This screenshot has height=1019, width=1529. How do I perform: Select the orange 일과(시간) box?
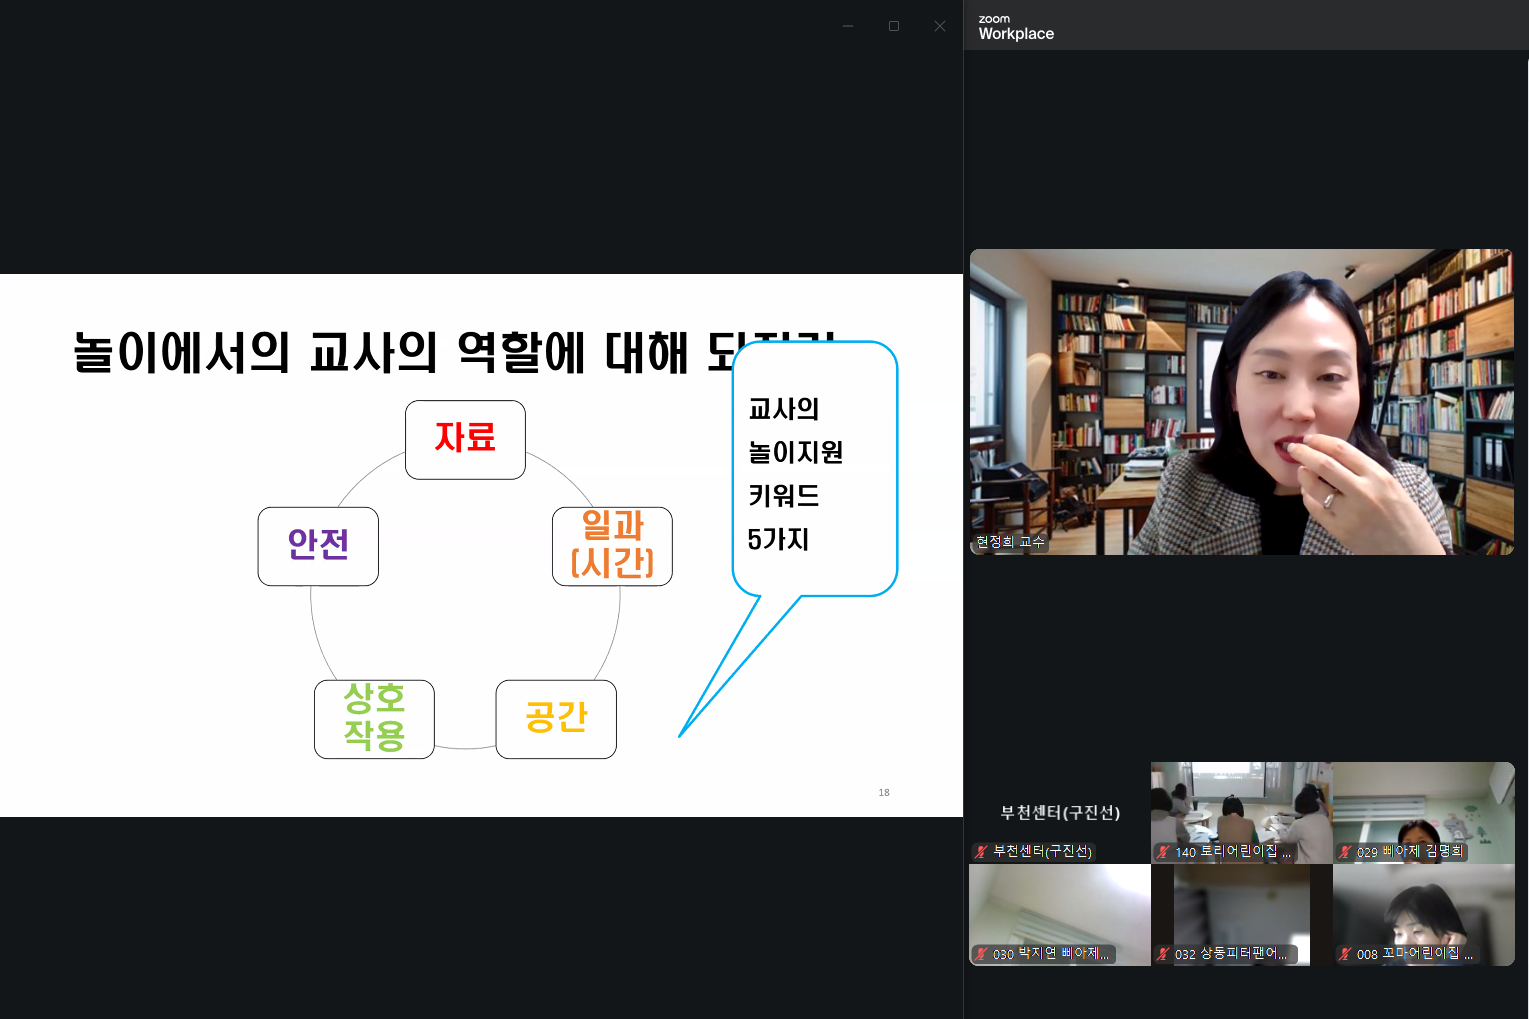tap(612, 545)
